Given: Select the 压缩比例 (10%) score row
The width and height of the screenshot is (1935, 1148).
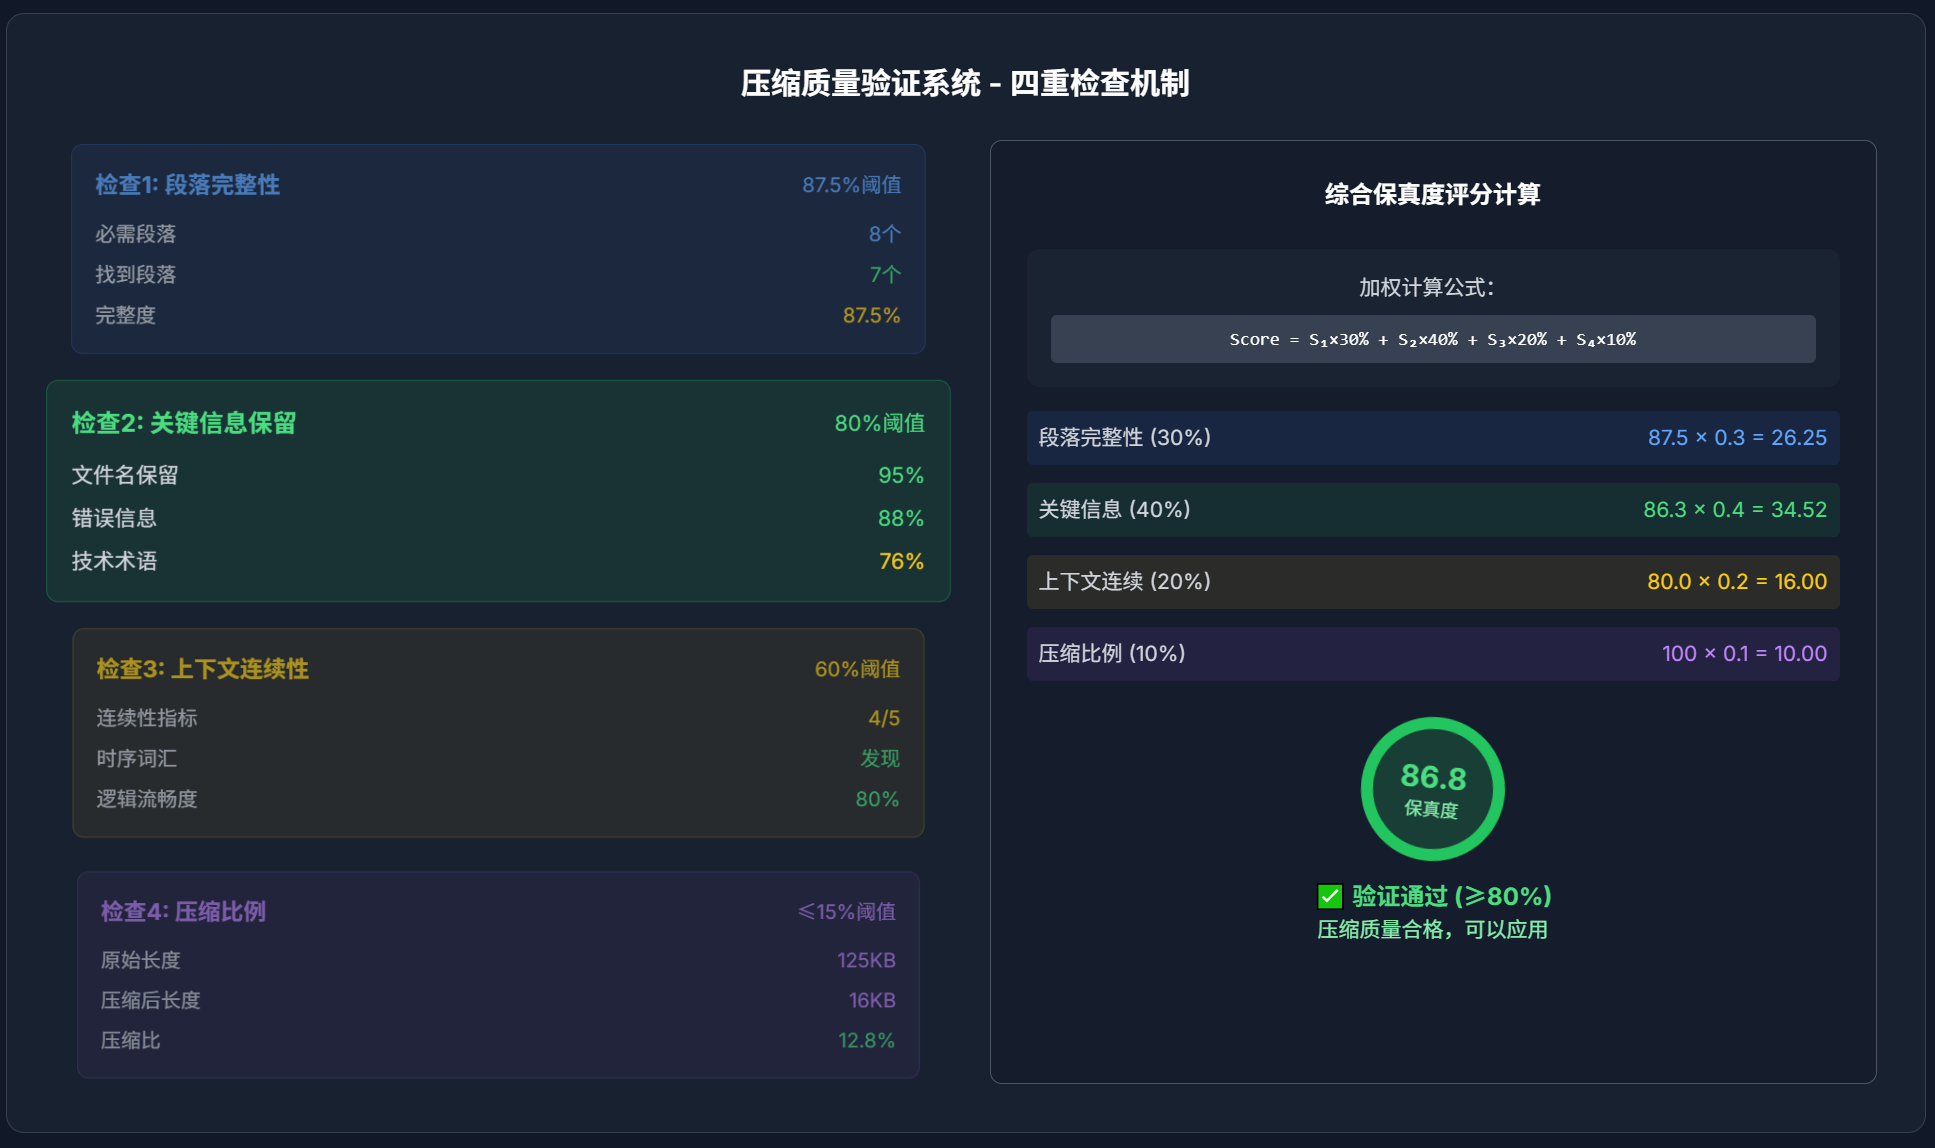Looking at the screenshot, I should tap(1432, 654).
